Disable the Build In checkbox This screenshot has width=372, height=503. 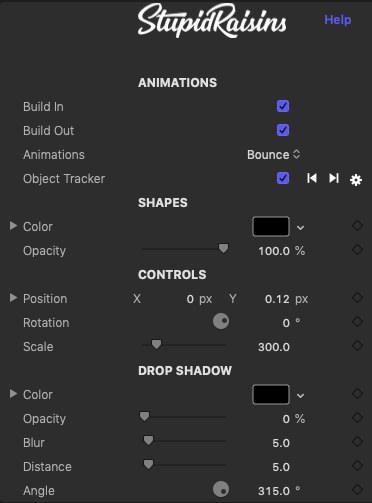pyautogui.click(x=283, y=106)
